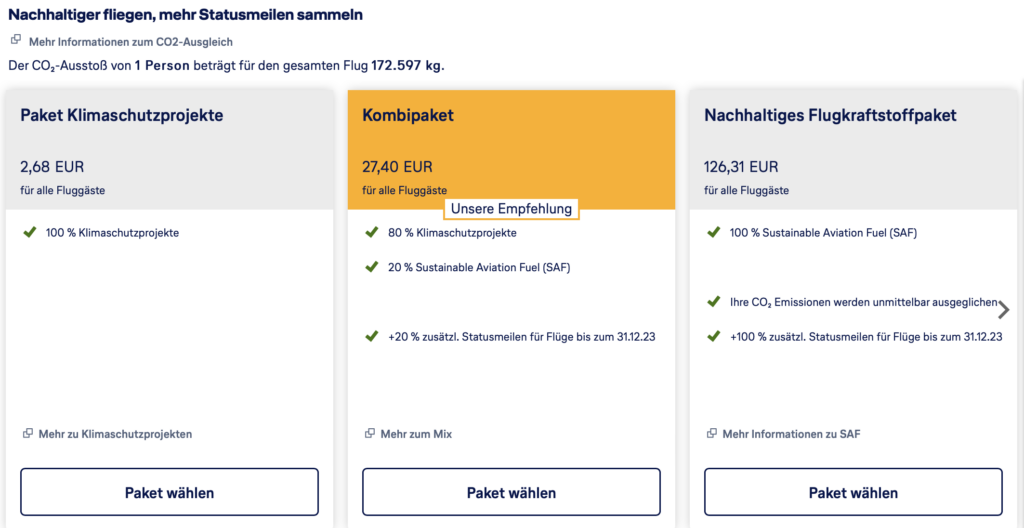Open Mehr Informationen zum CO2-Ausgleich link
The image size is (1024, 528).
click(x=130, y=42)
